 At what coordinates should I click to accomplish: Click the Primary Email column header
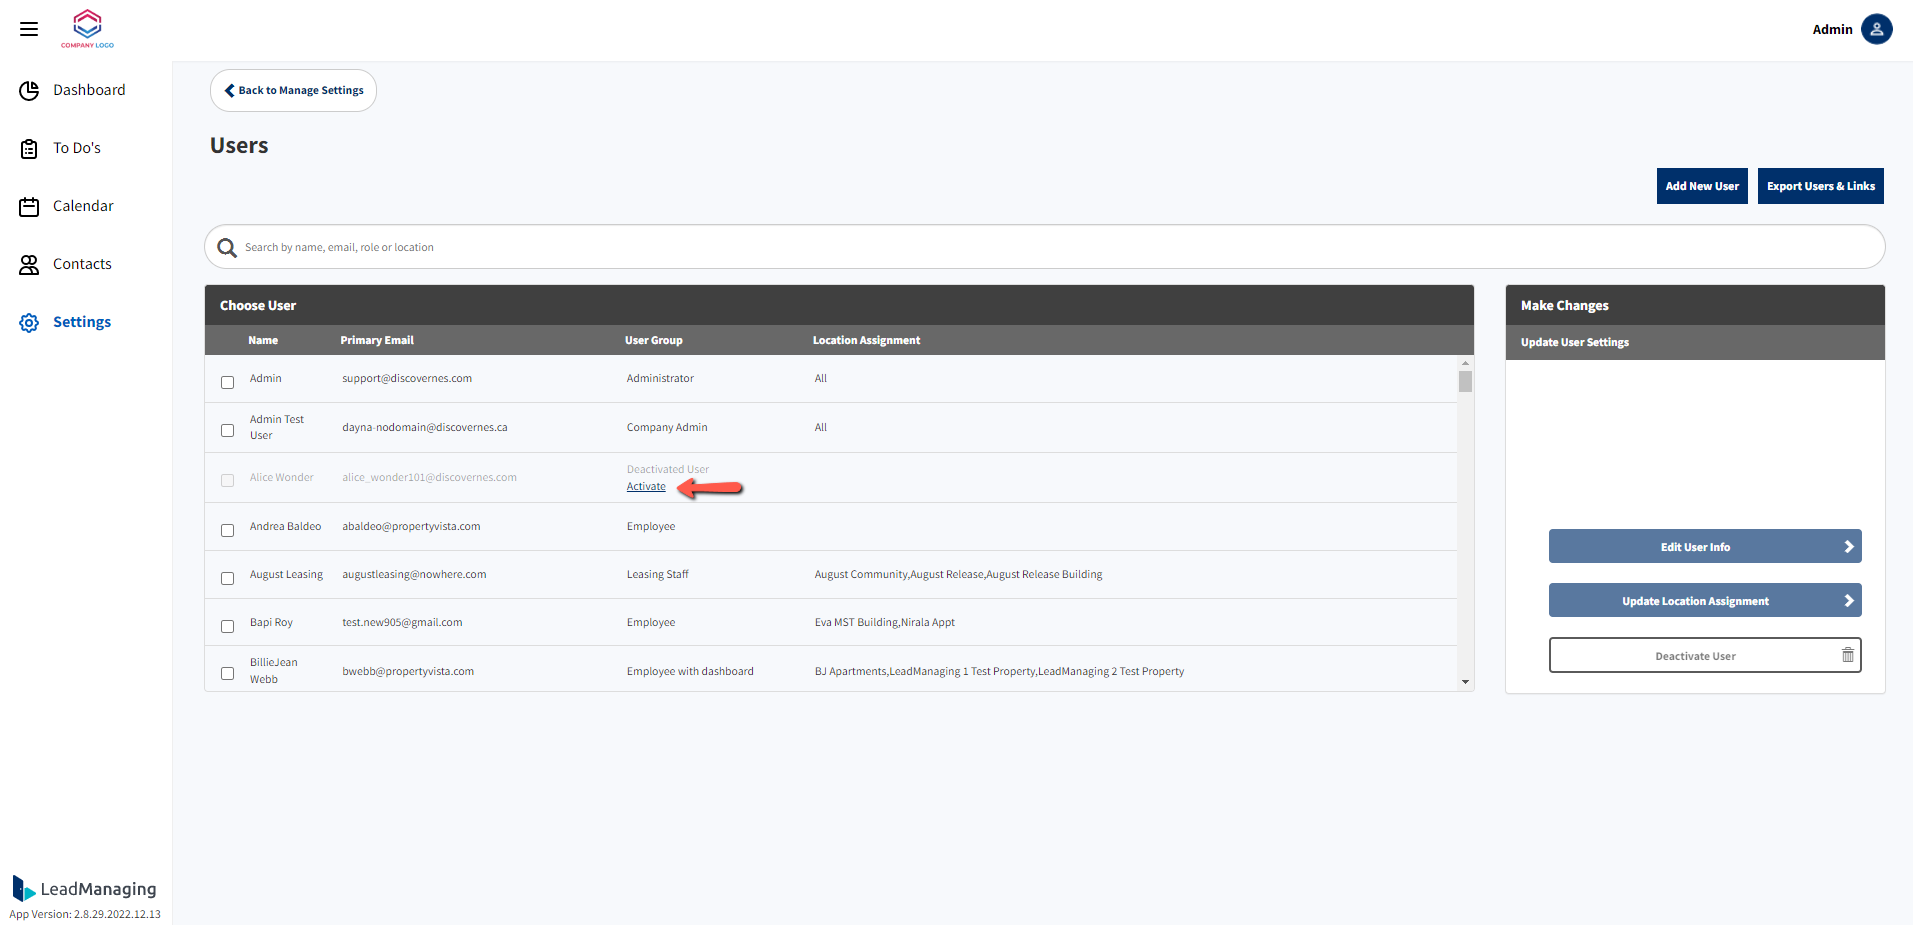coord(377,340)
